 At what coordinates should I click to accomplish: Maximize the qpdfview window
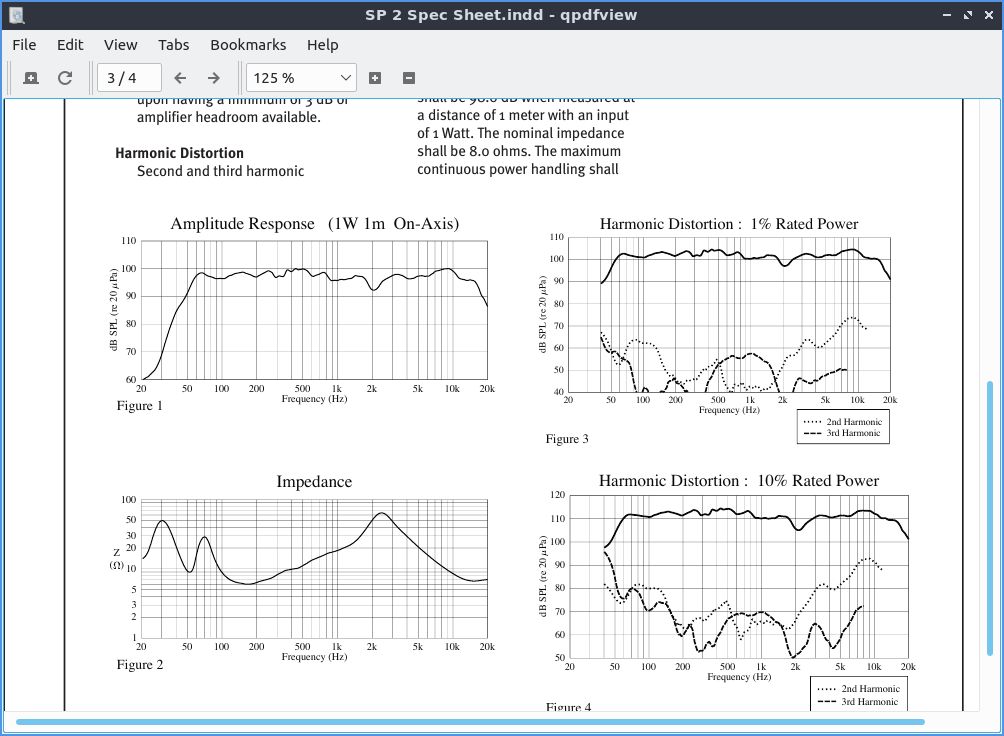(x=968, y=15)
